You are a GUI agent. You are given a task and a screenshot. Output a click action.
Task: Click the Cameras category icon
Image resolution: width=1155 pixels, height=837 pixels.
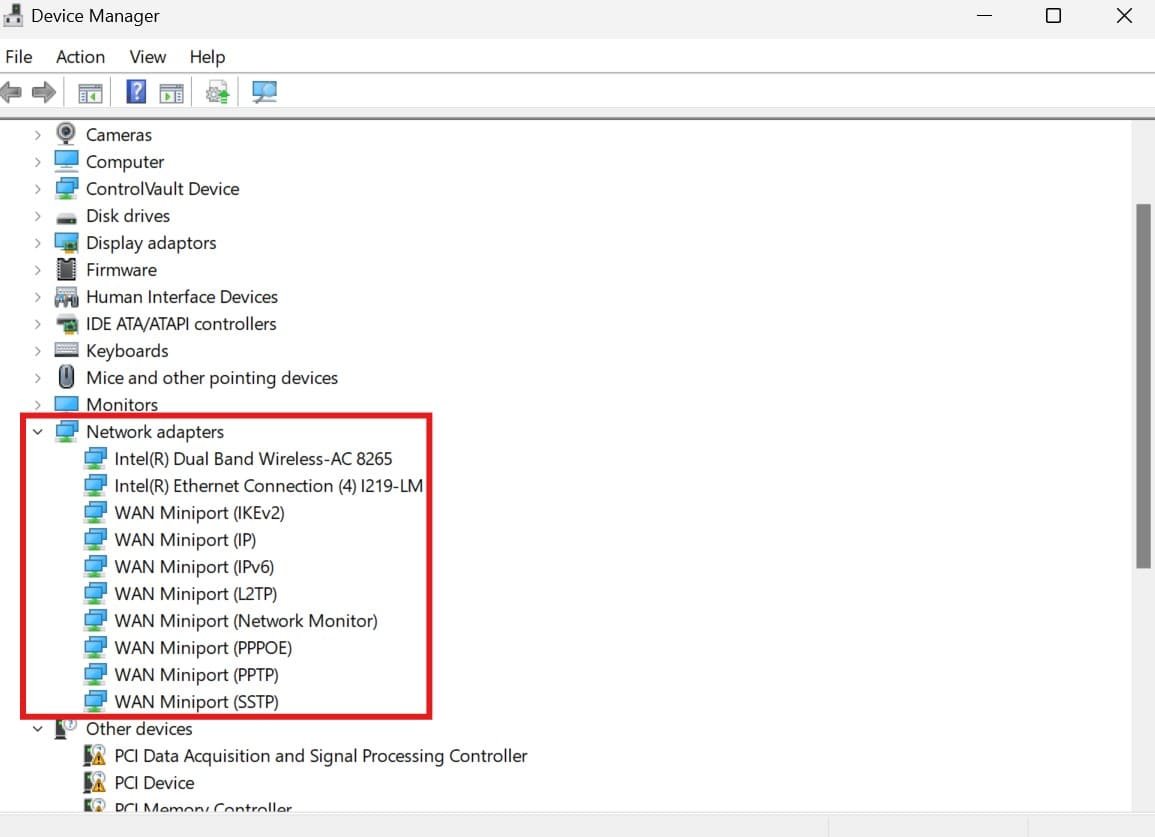[x=66, y=134]
